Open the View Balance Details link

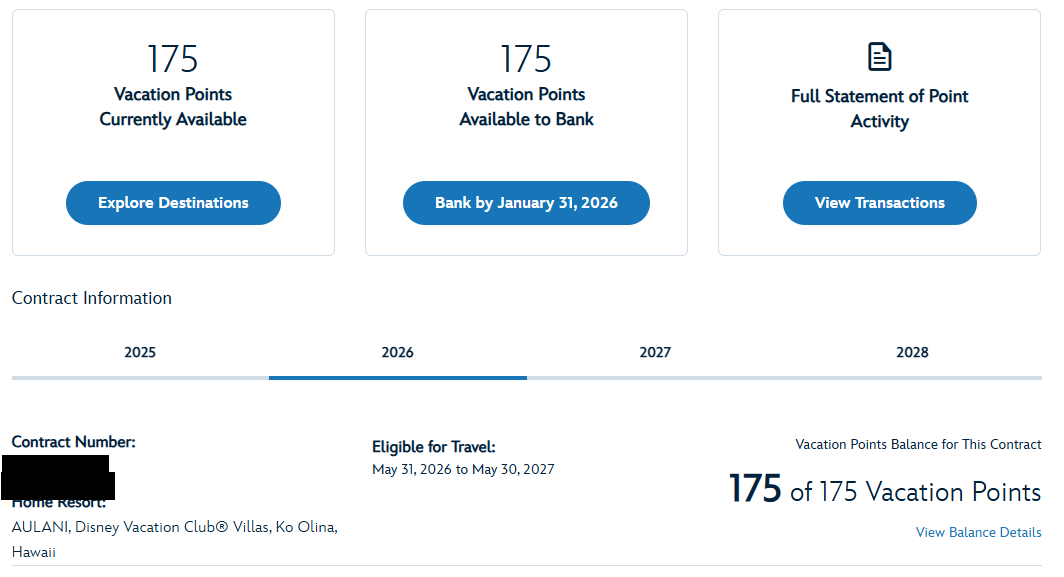(978, 533)
